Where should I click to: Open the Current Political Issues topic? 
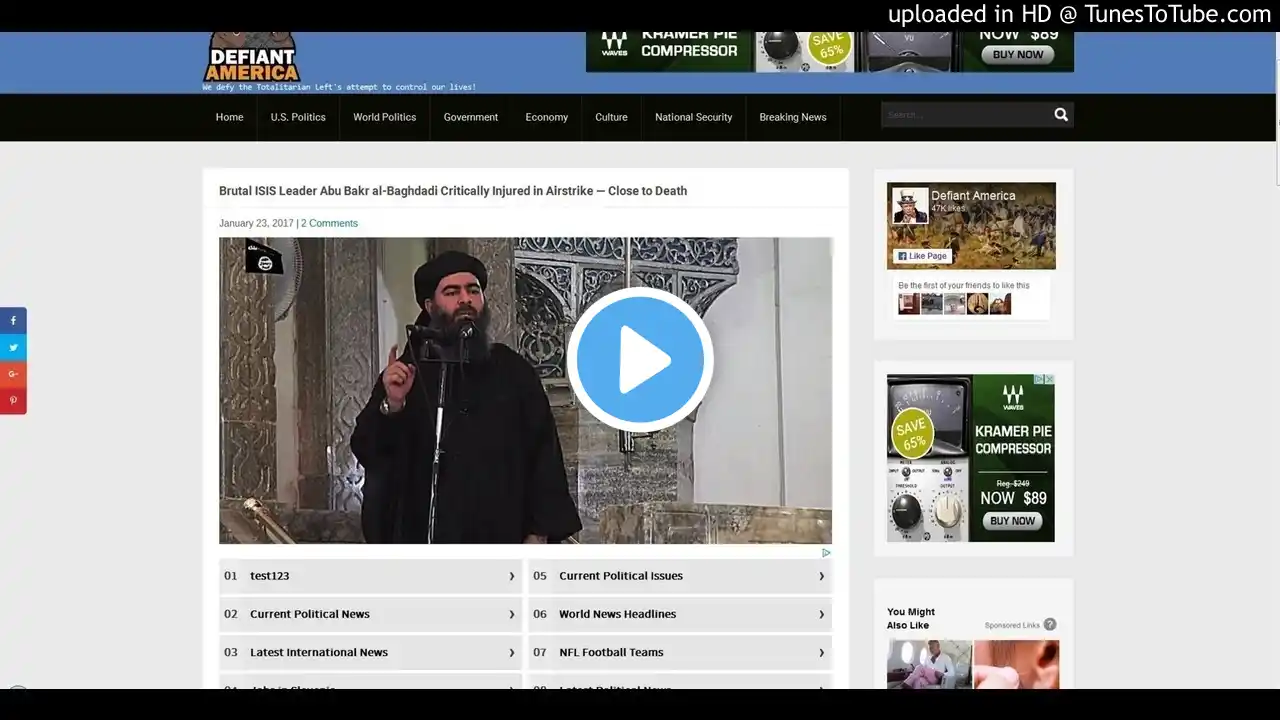coord(621,576)
